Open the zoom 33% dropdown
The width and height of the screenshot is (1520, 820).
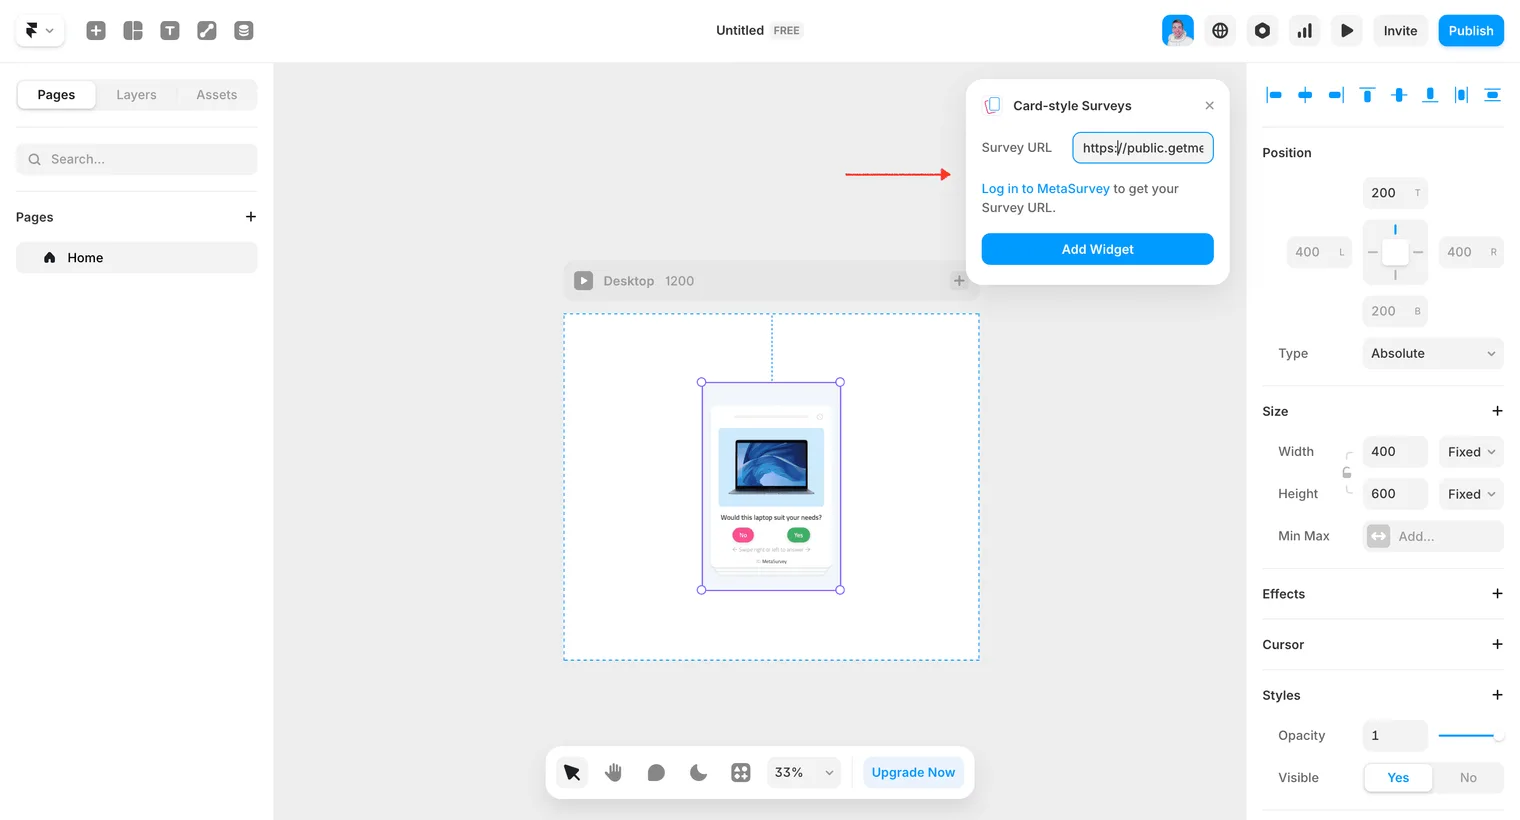point(804,773)
